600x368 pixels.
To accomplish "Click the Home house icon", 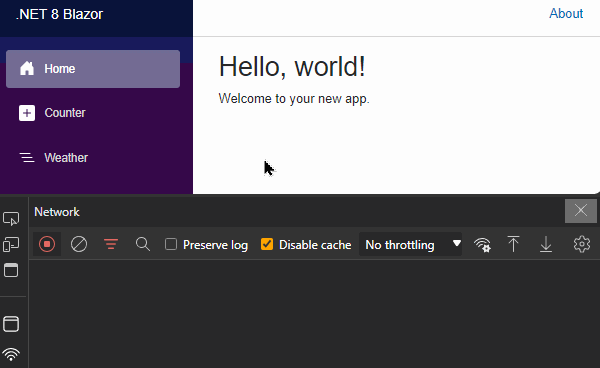I will 27,68.
